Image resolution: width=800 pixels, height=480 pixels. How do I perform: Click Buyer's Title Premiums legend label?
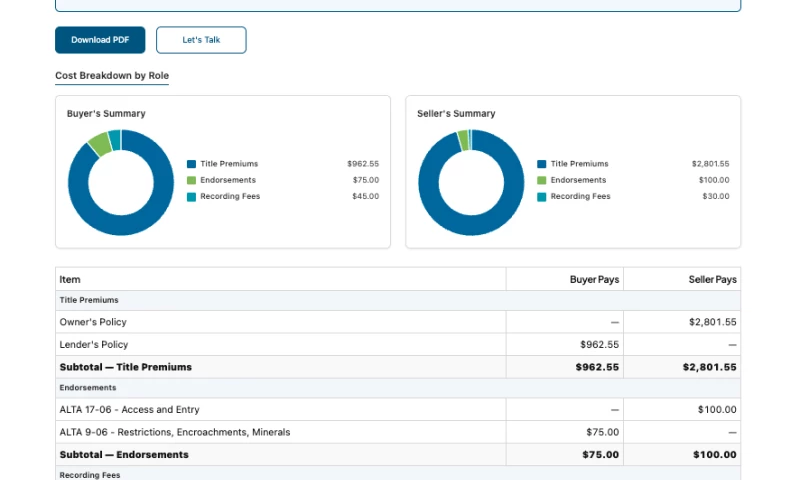coord(229,164)
